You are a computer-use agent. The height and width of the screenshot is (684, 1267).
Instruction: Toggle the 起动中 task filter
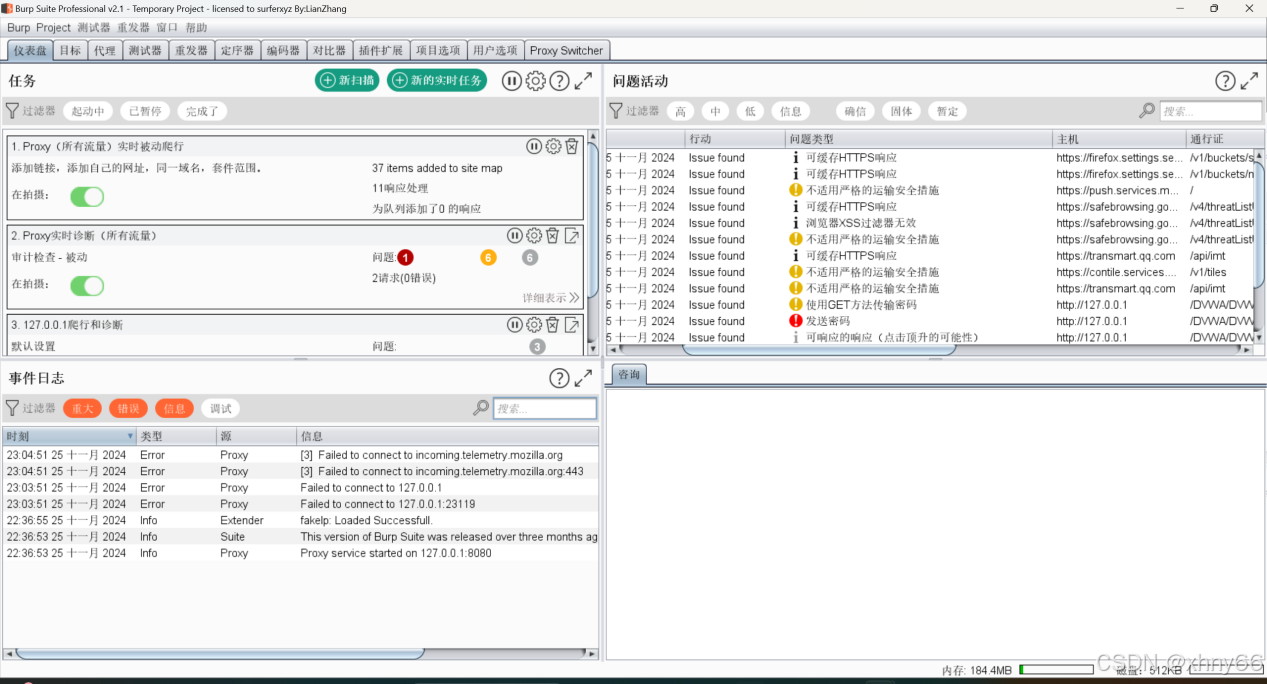point(88,111)
